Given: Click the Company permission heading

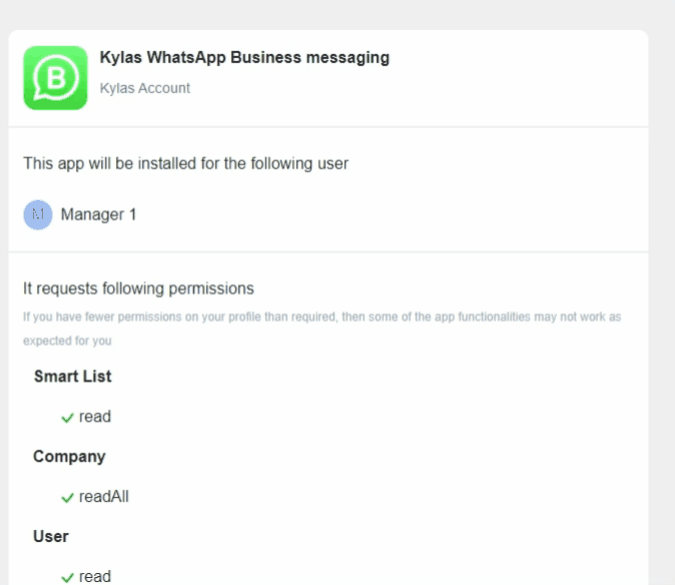Looking at the screenshot, I should [x=69, y=457].
